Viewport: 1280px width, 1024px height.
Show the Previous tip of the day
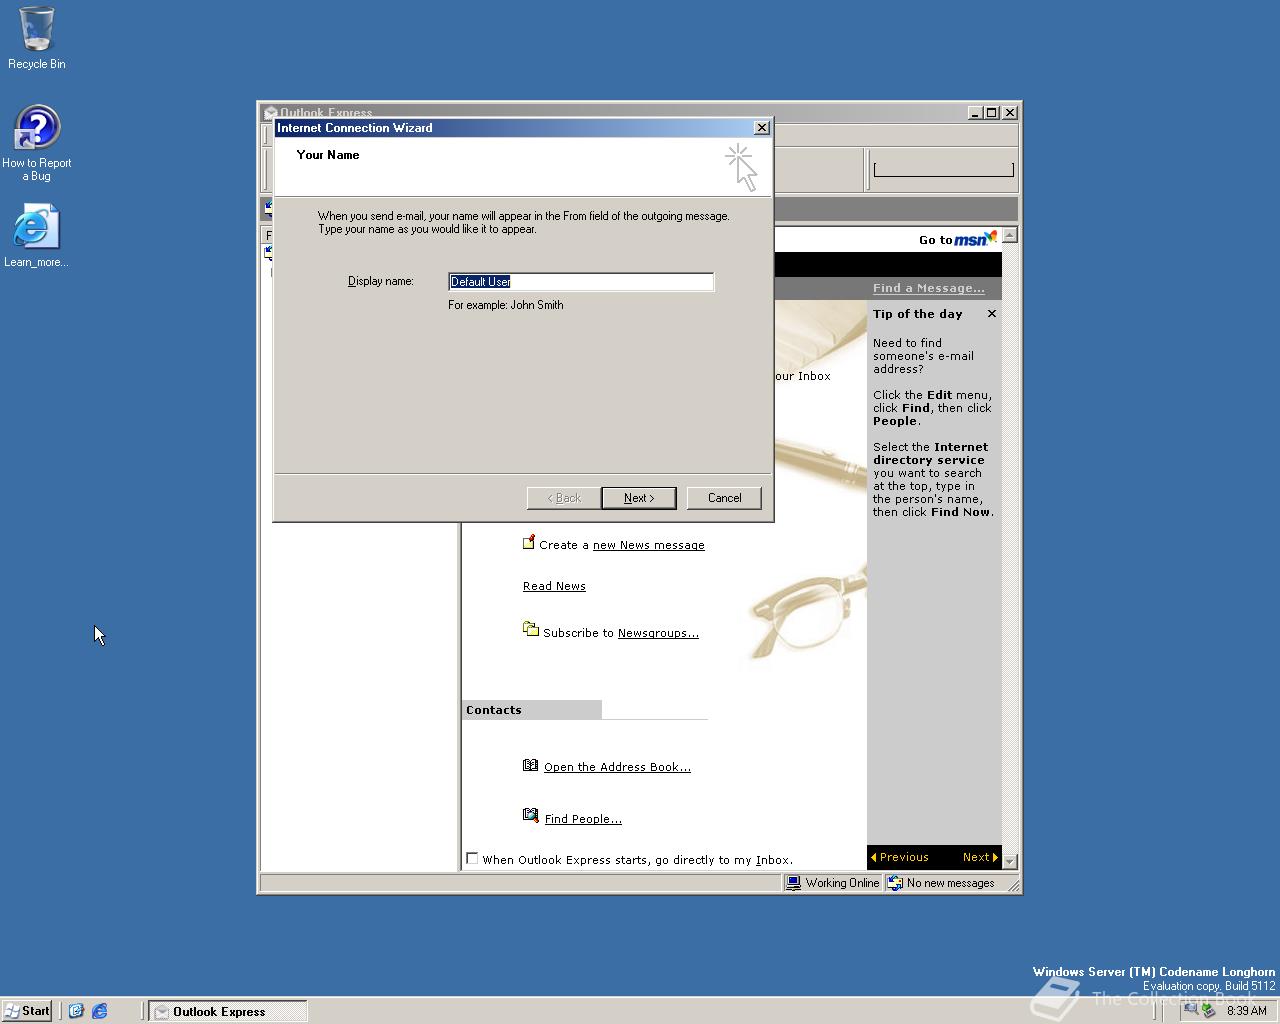(899, 857)
